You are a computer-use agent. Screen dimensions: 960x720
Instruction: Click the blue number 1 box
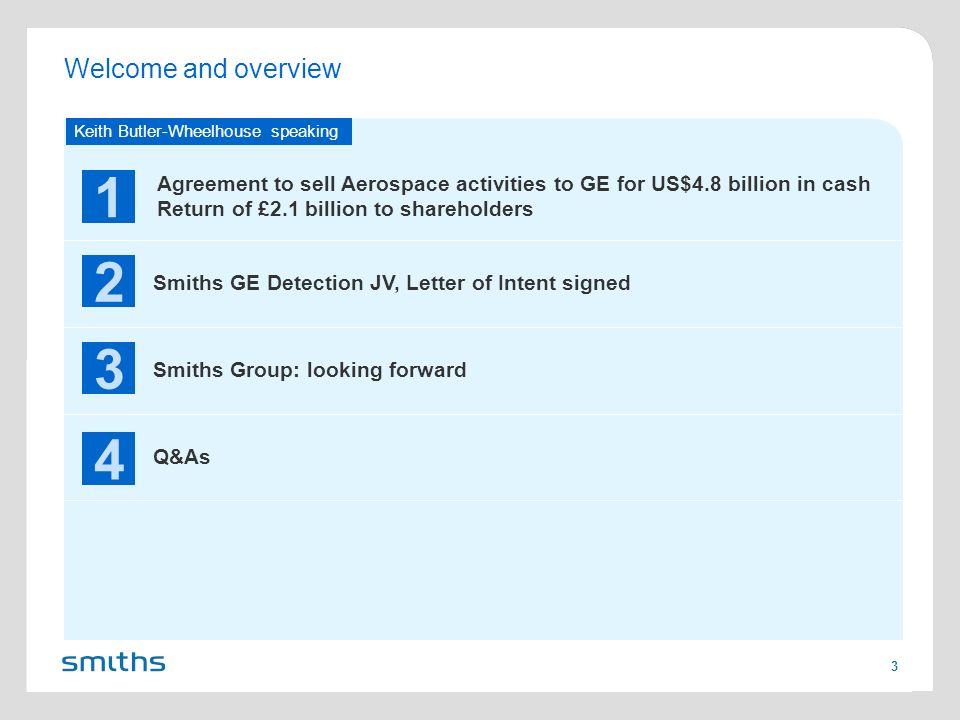(x=108, y=197)
